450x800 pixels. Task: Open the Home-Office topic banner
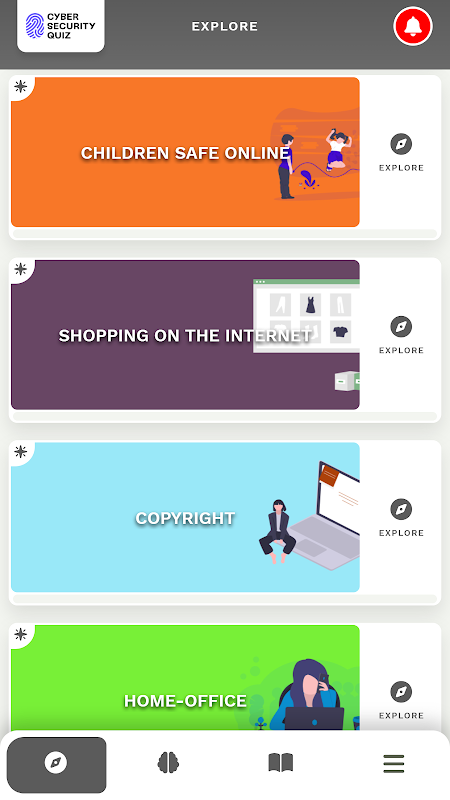point(185,679)
